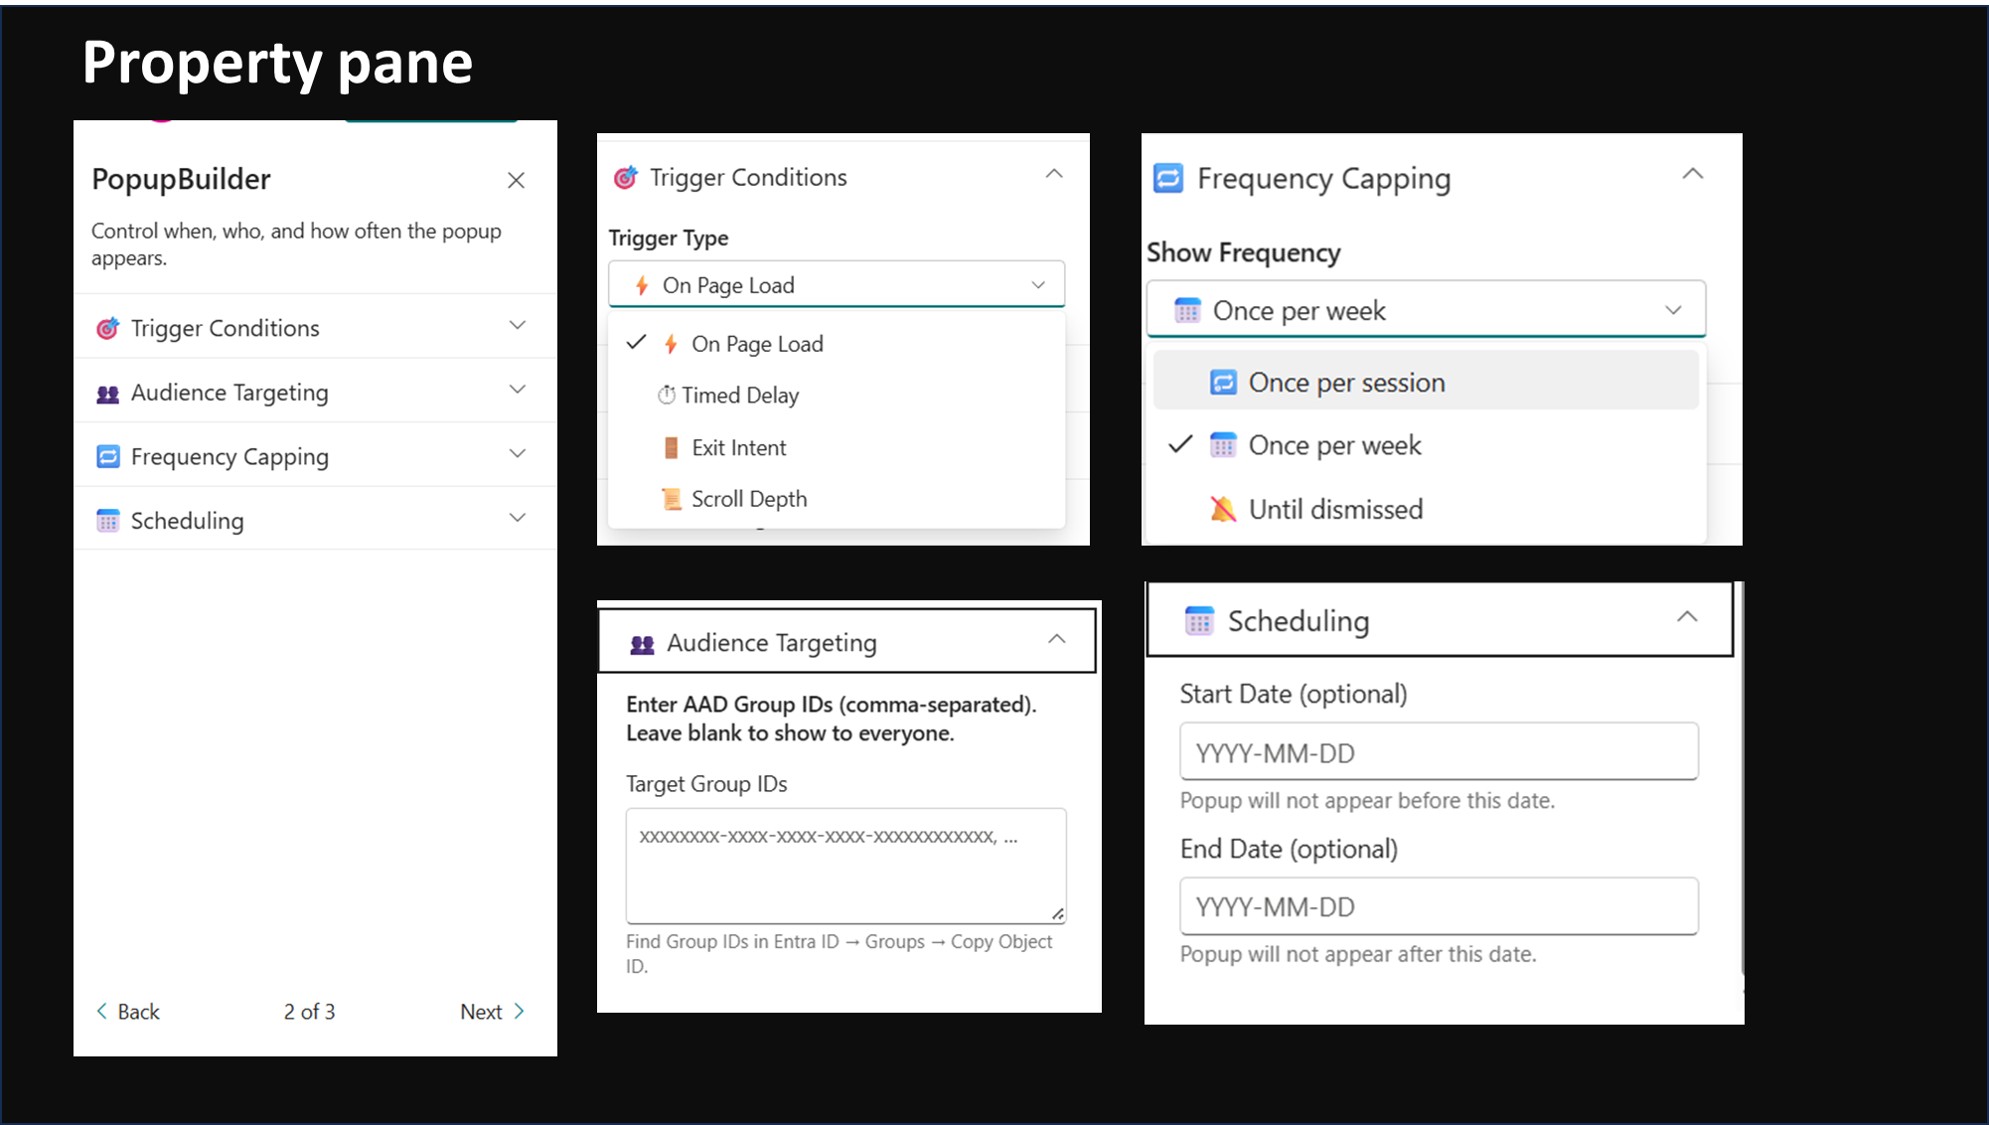This screenshot has width=1989, height=1125.
Task: Open the Trigger Type dropdown
Action: click(x=836, y=285)
